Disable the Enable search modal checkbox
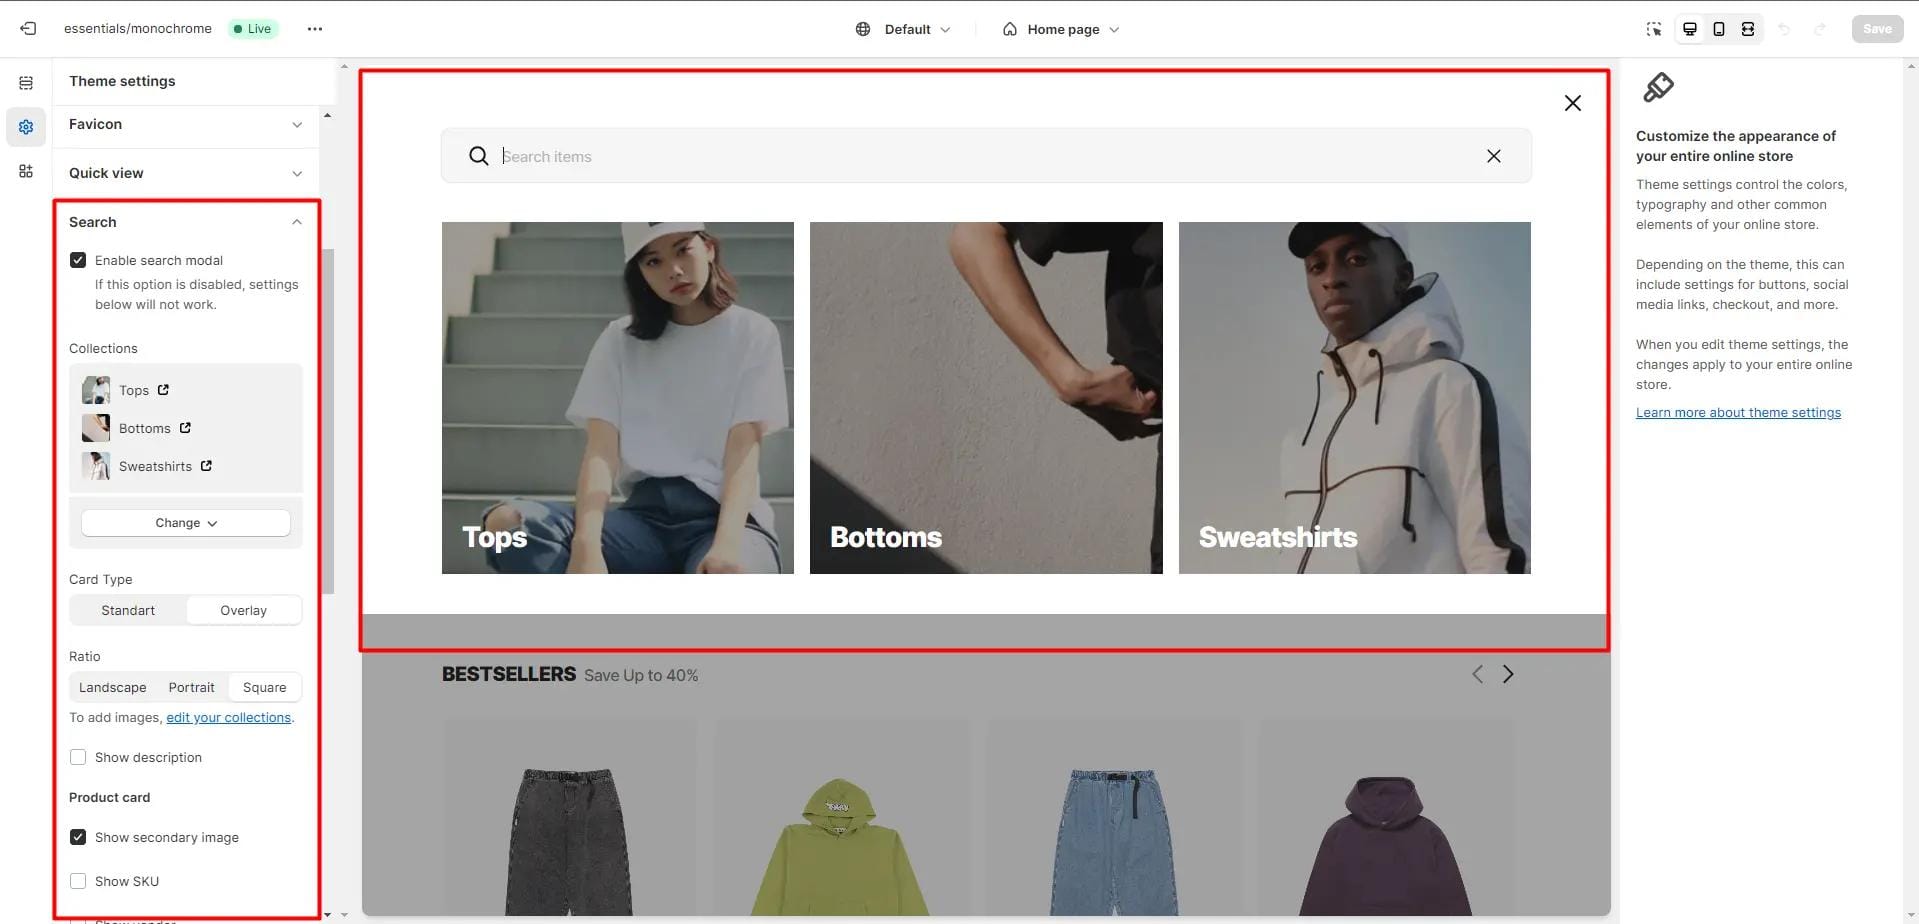The width and height of the screenshot is (1919, 924). point(78,260)
